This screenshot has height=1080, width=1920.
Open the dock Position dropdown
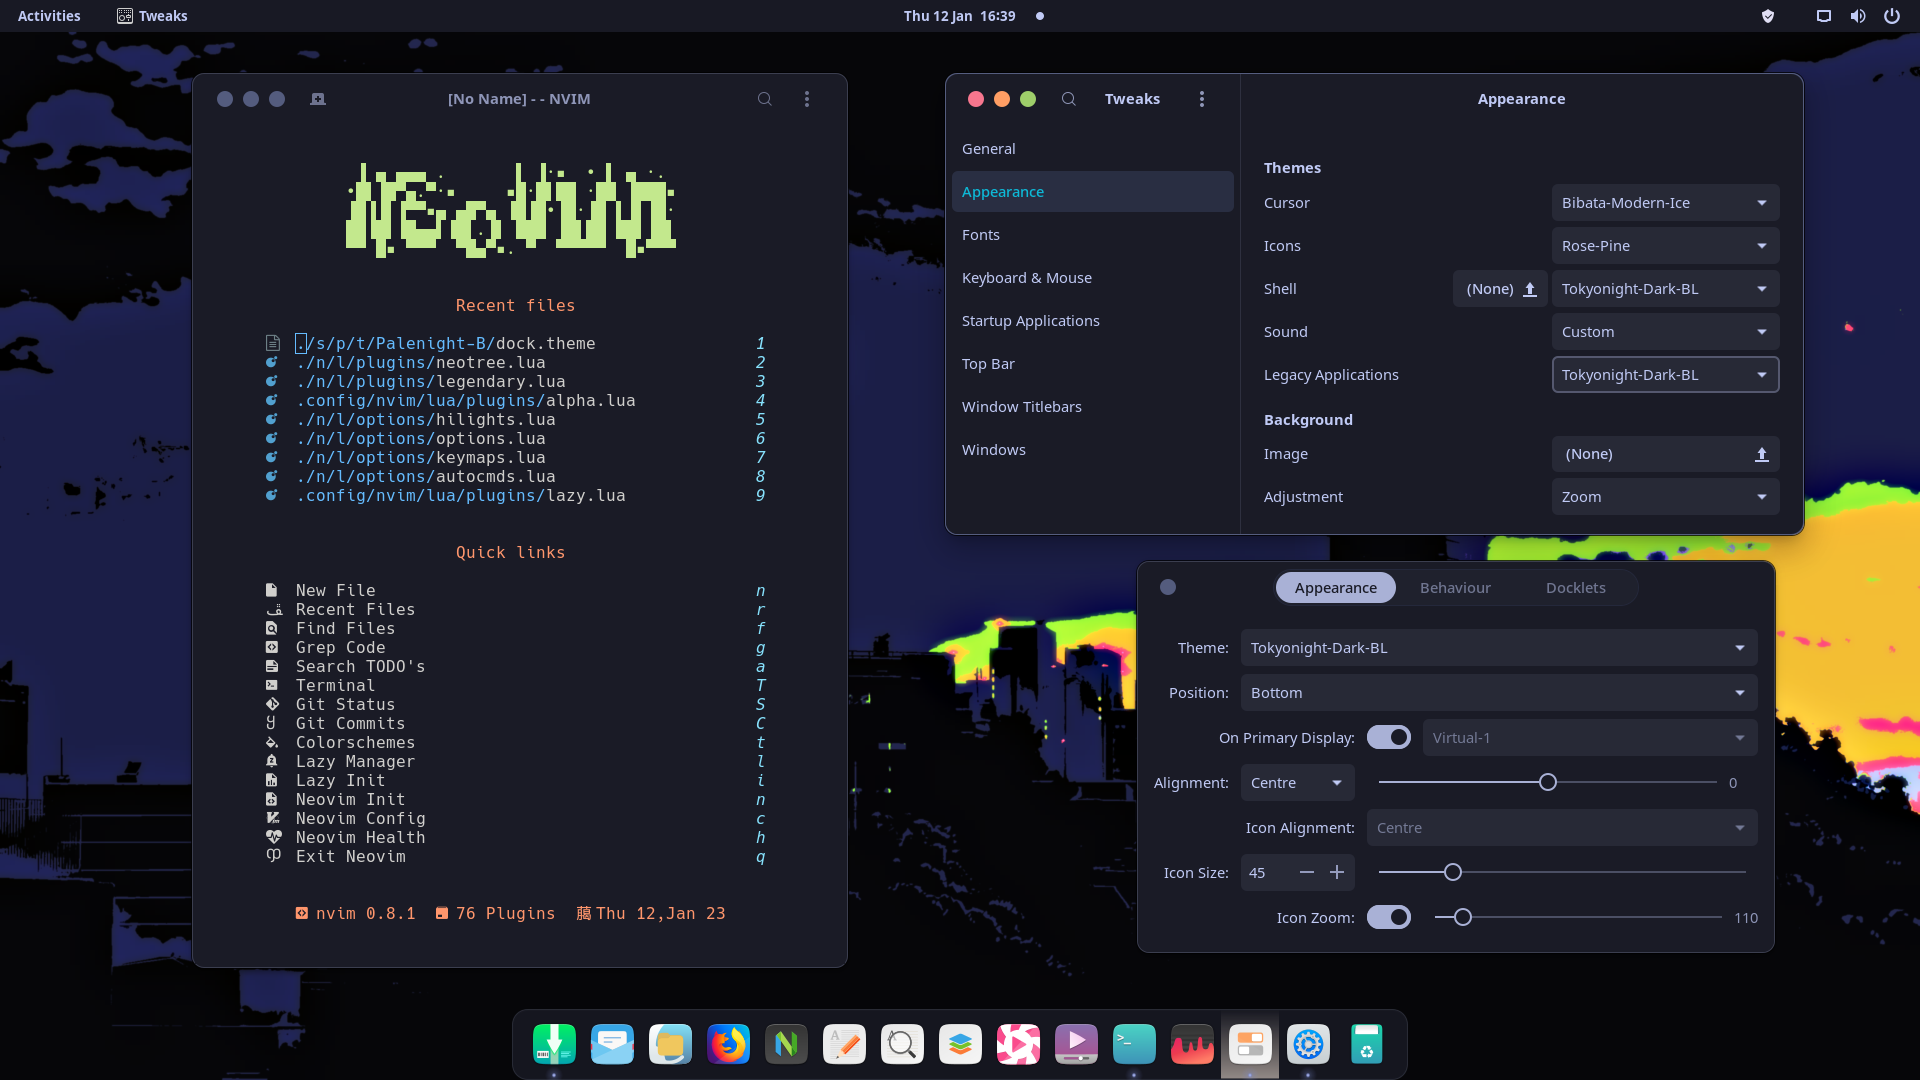coord(1498,693)
